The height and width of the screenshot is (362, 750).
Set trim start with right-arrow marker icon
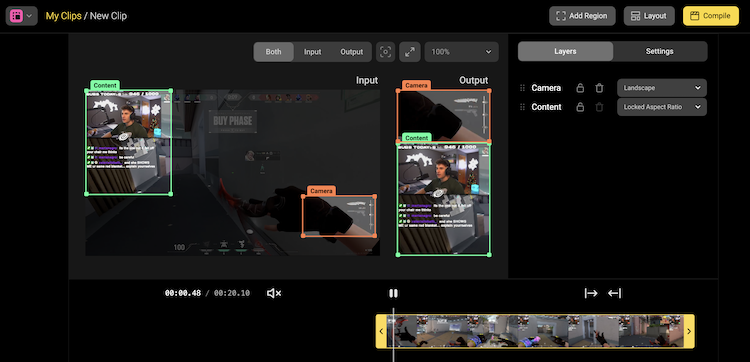coord(591,293)
